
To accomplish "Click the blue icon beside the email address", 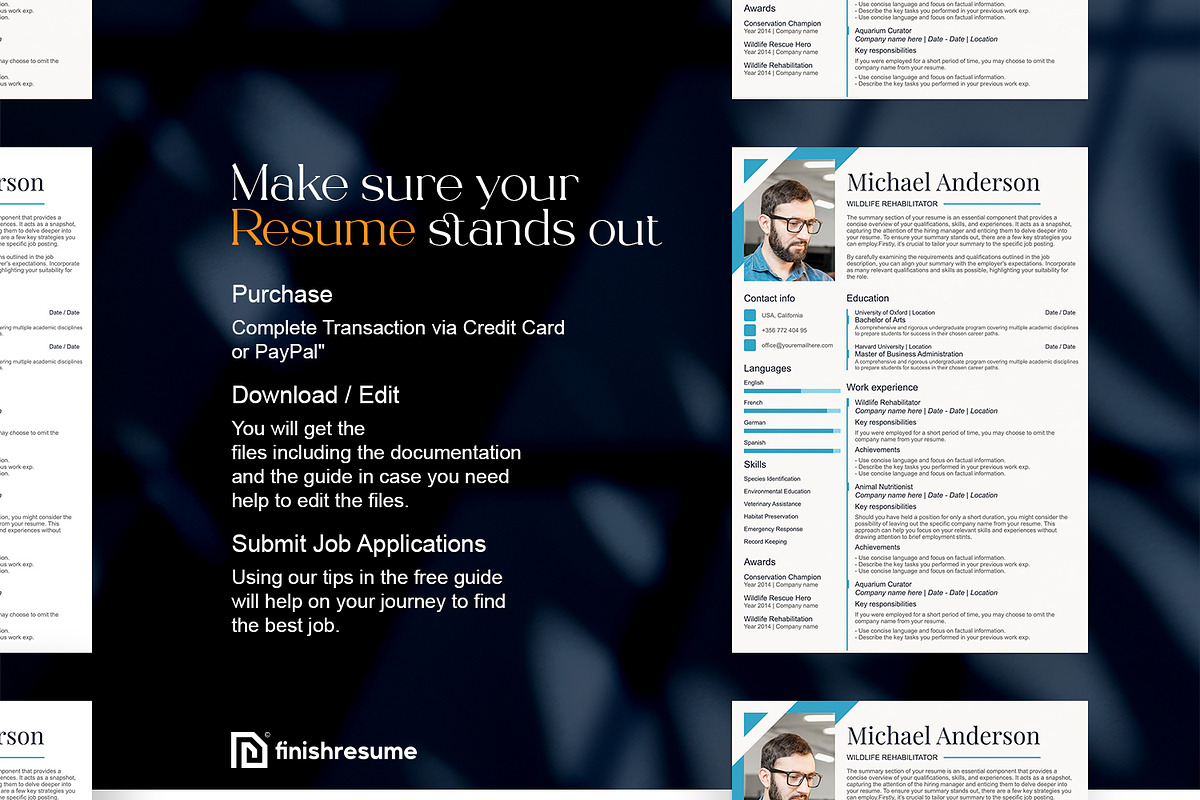I will pyautogui.click(x=750, y=345).
